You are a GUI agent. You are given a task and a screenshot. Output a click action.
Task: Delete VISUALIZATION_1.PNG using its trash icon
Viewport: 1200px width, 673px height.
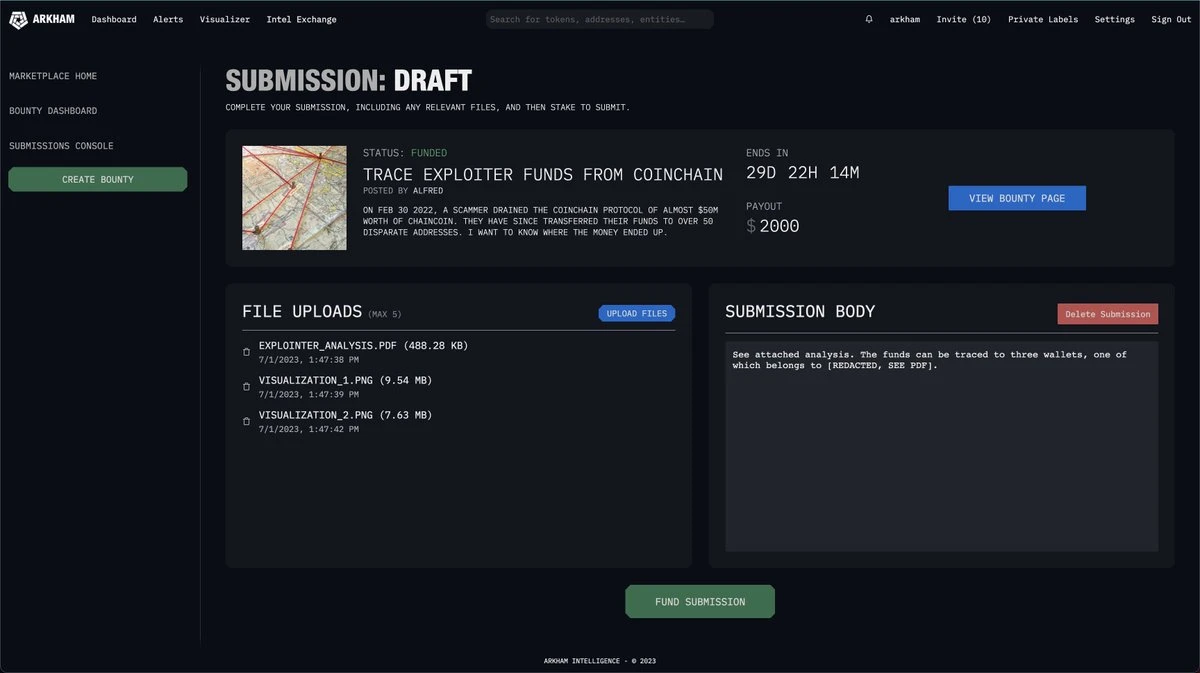click(247, 386)
